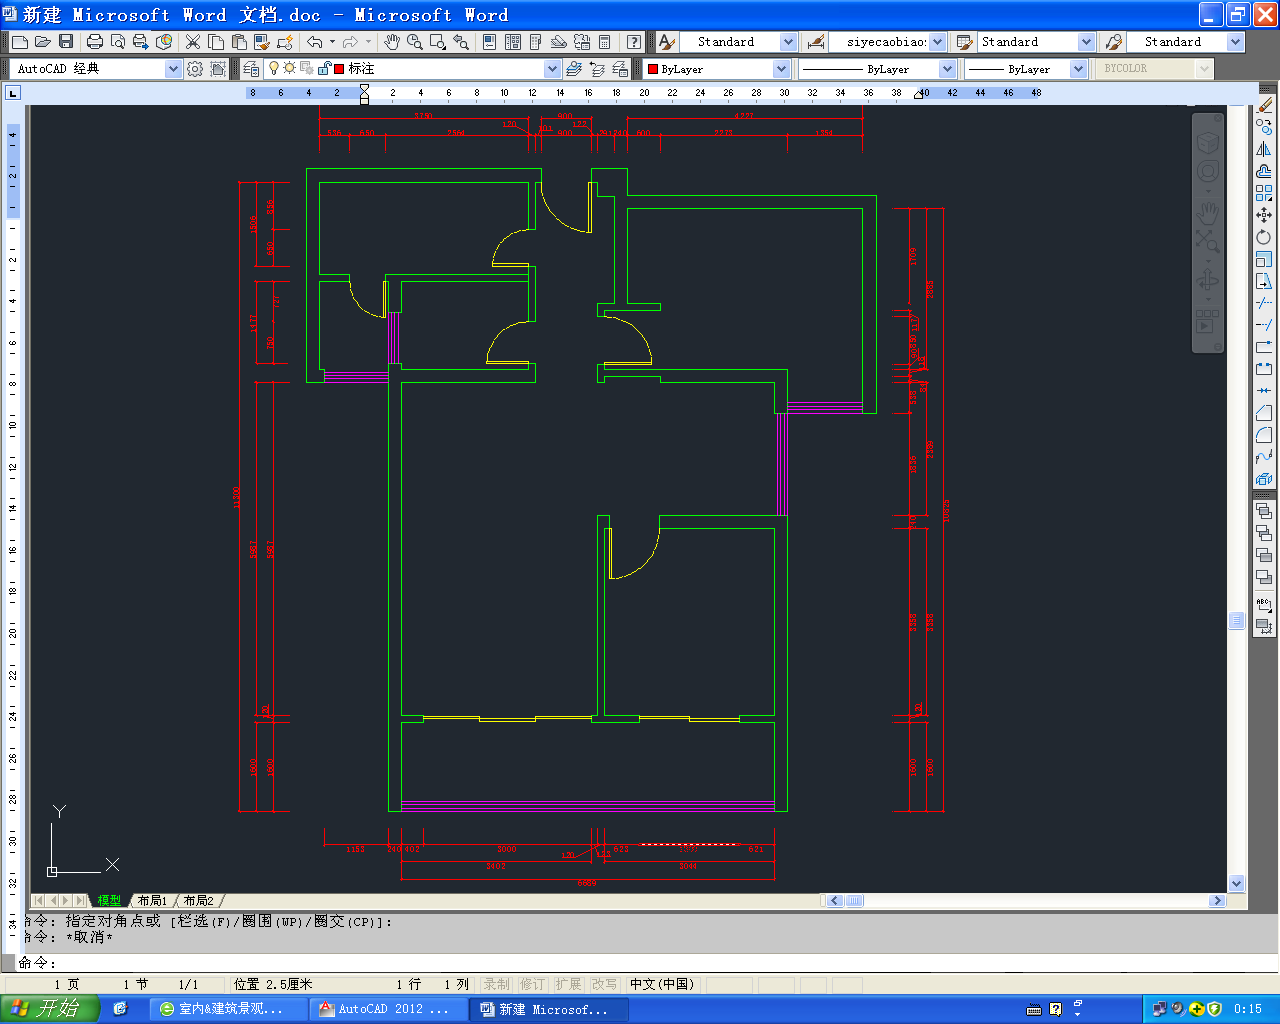The image size is (1280, 1024).
Task: Toggle the 标注 layer lock icon
Action: point(323,69)
